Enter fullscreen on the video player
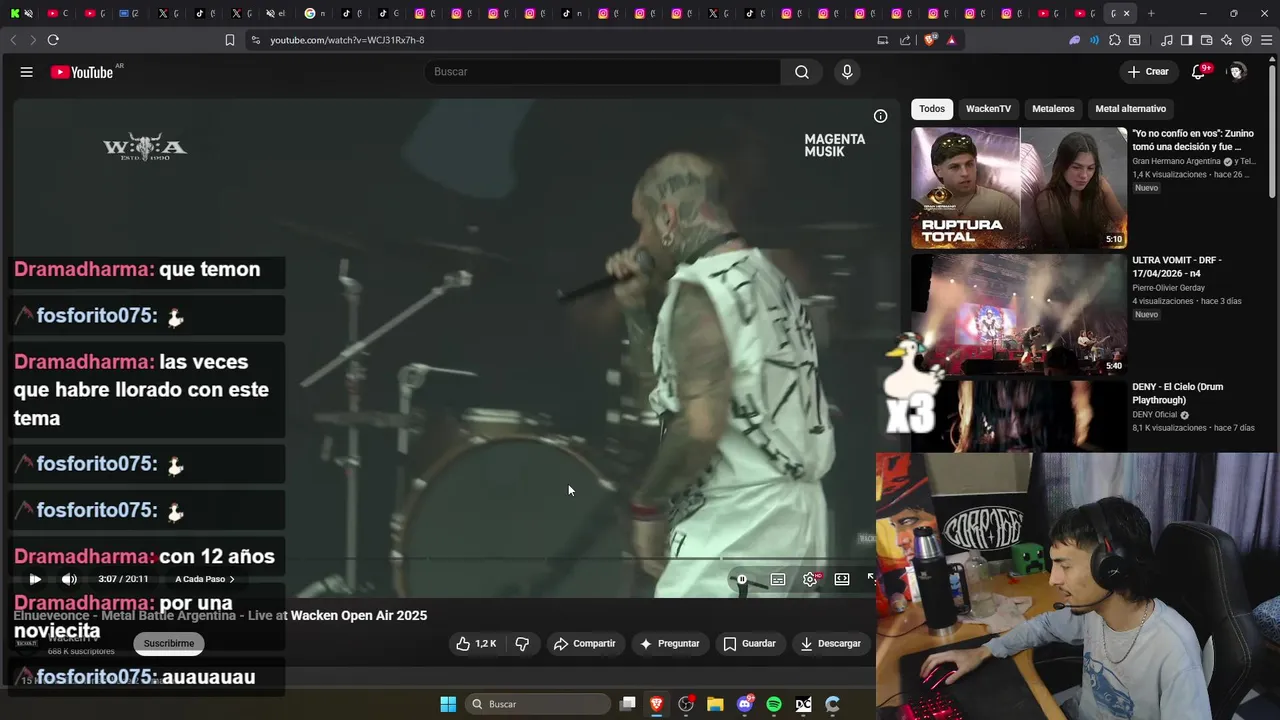Screen dimensions: 1280x720 tap(871, 579)
